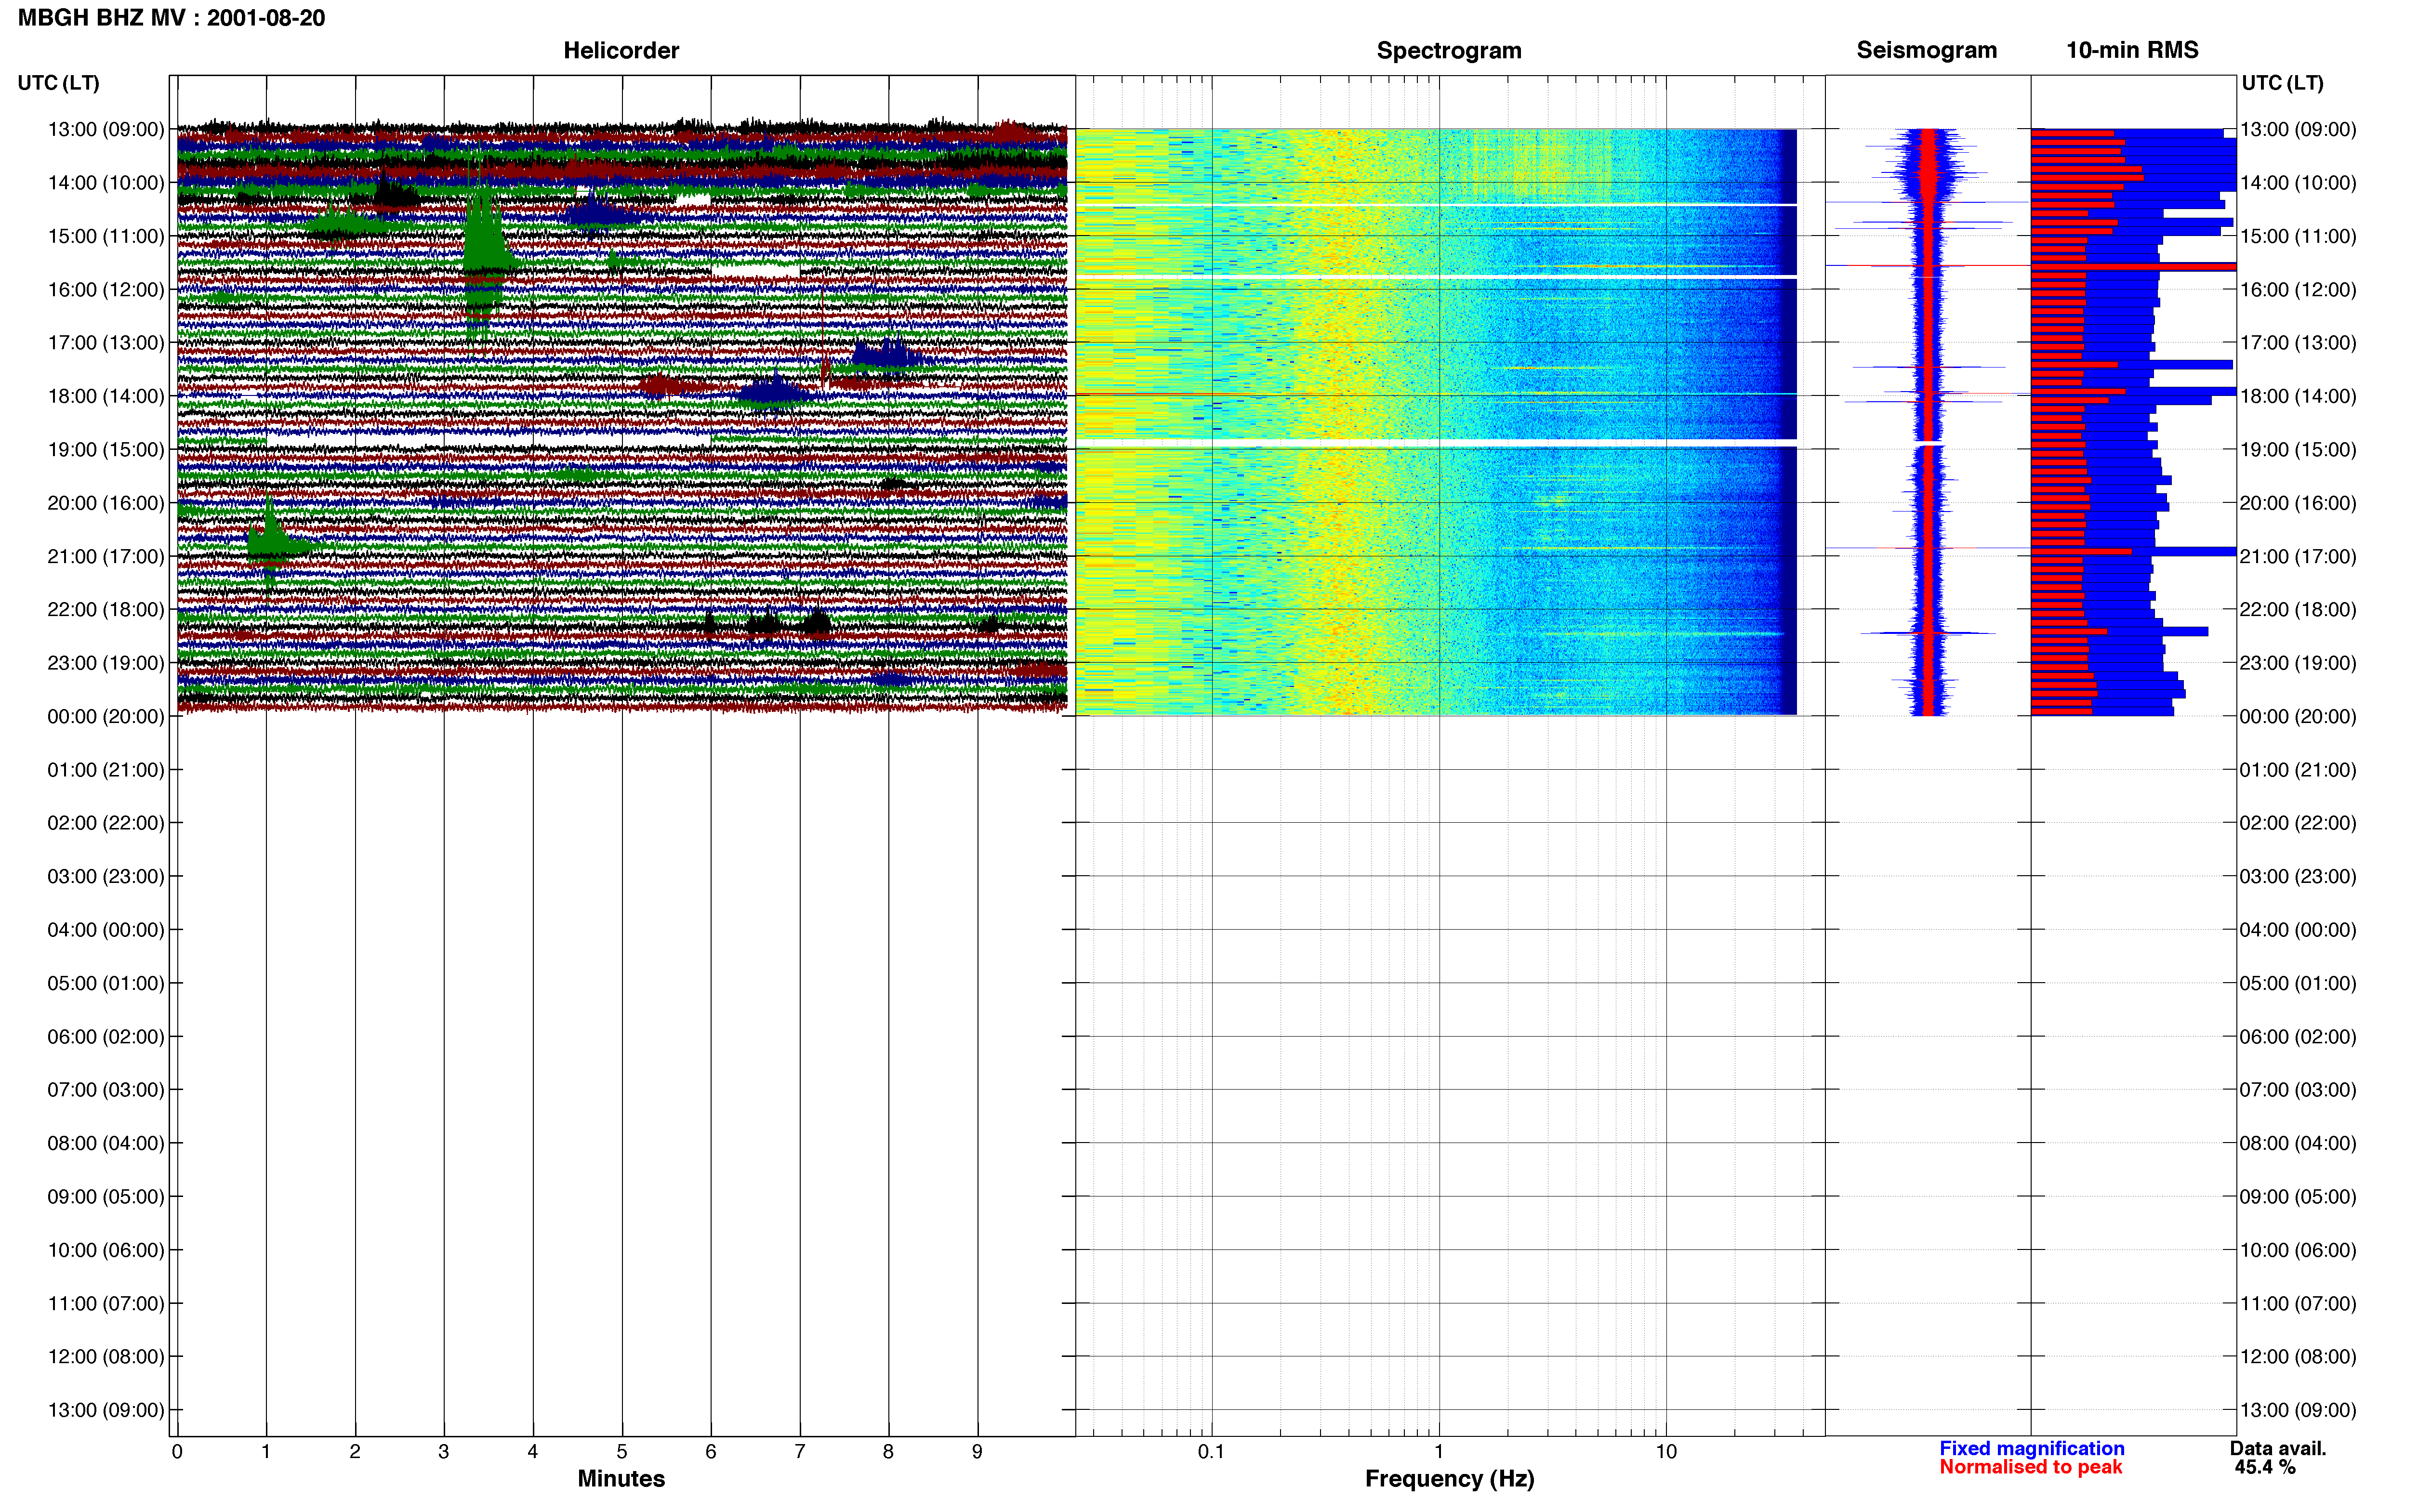Click the "7" tick on the Minutes axis
This screenshot has height=1512, width=2418.
pyautogui.click(x=800, y=1451)
